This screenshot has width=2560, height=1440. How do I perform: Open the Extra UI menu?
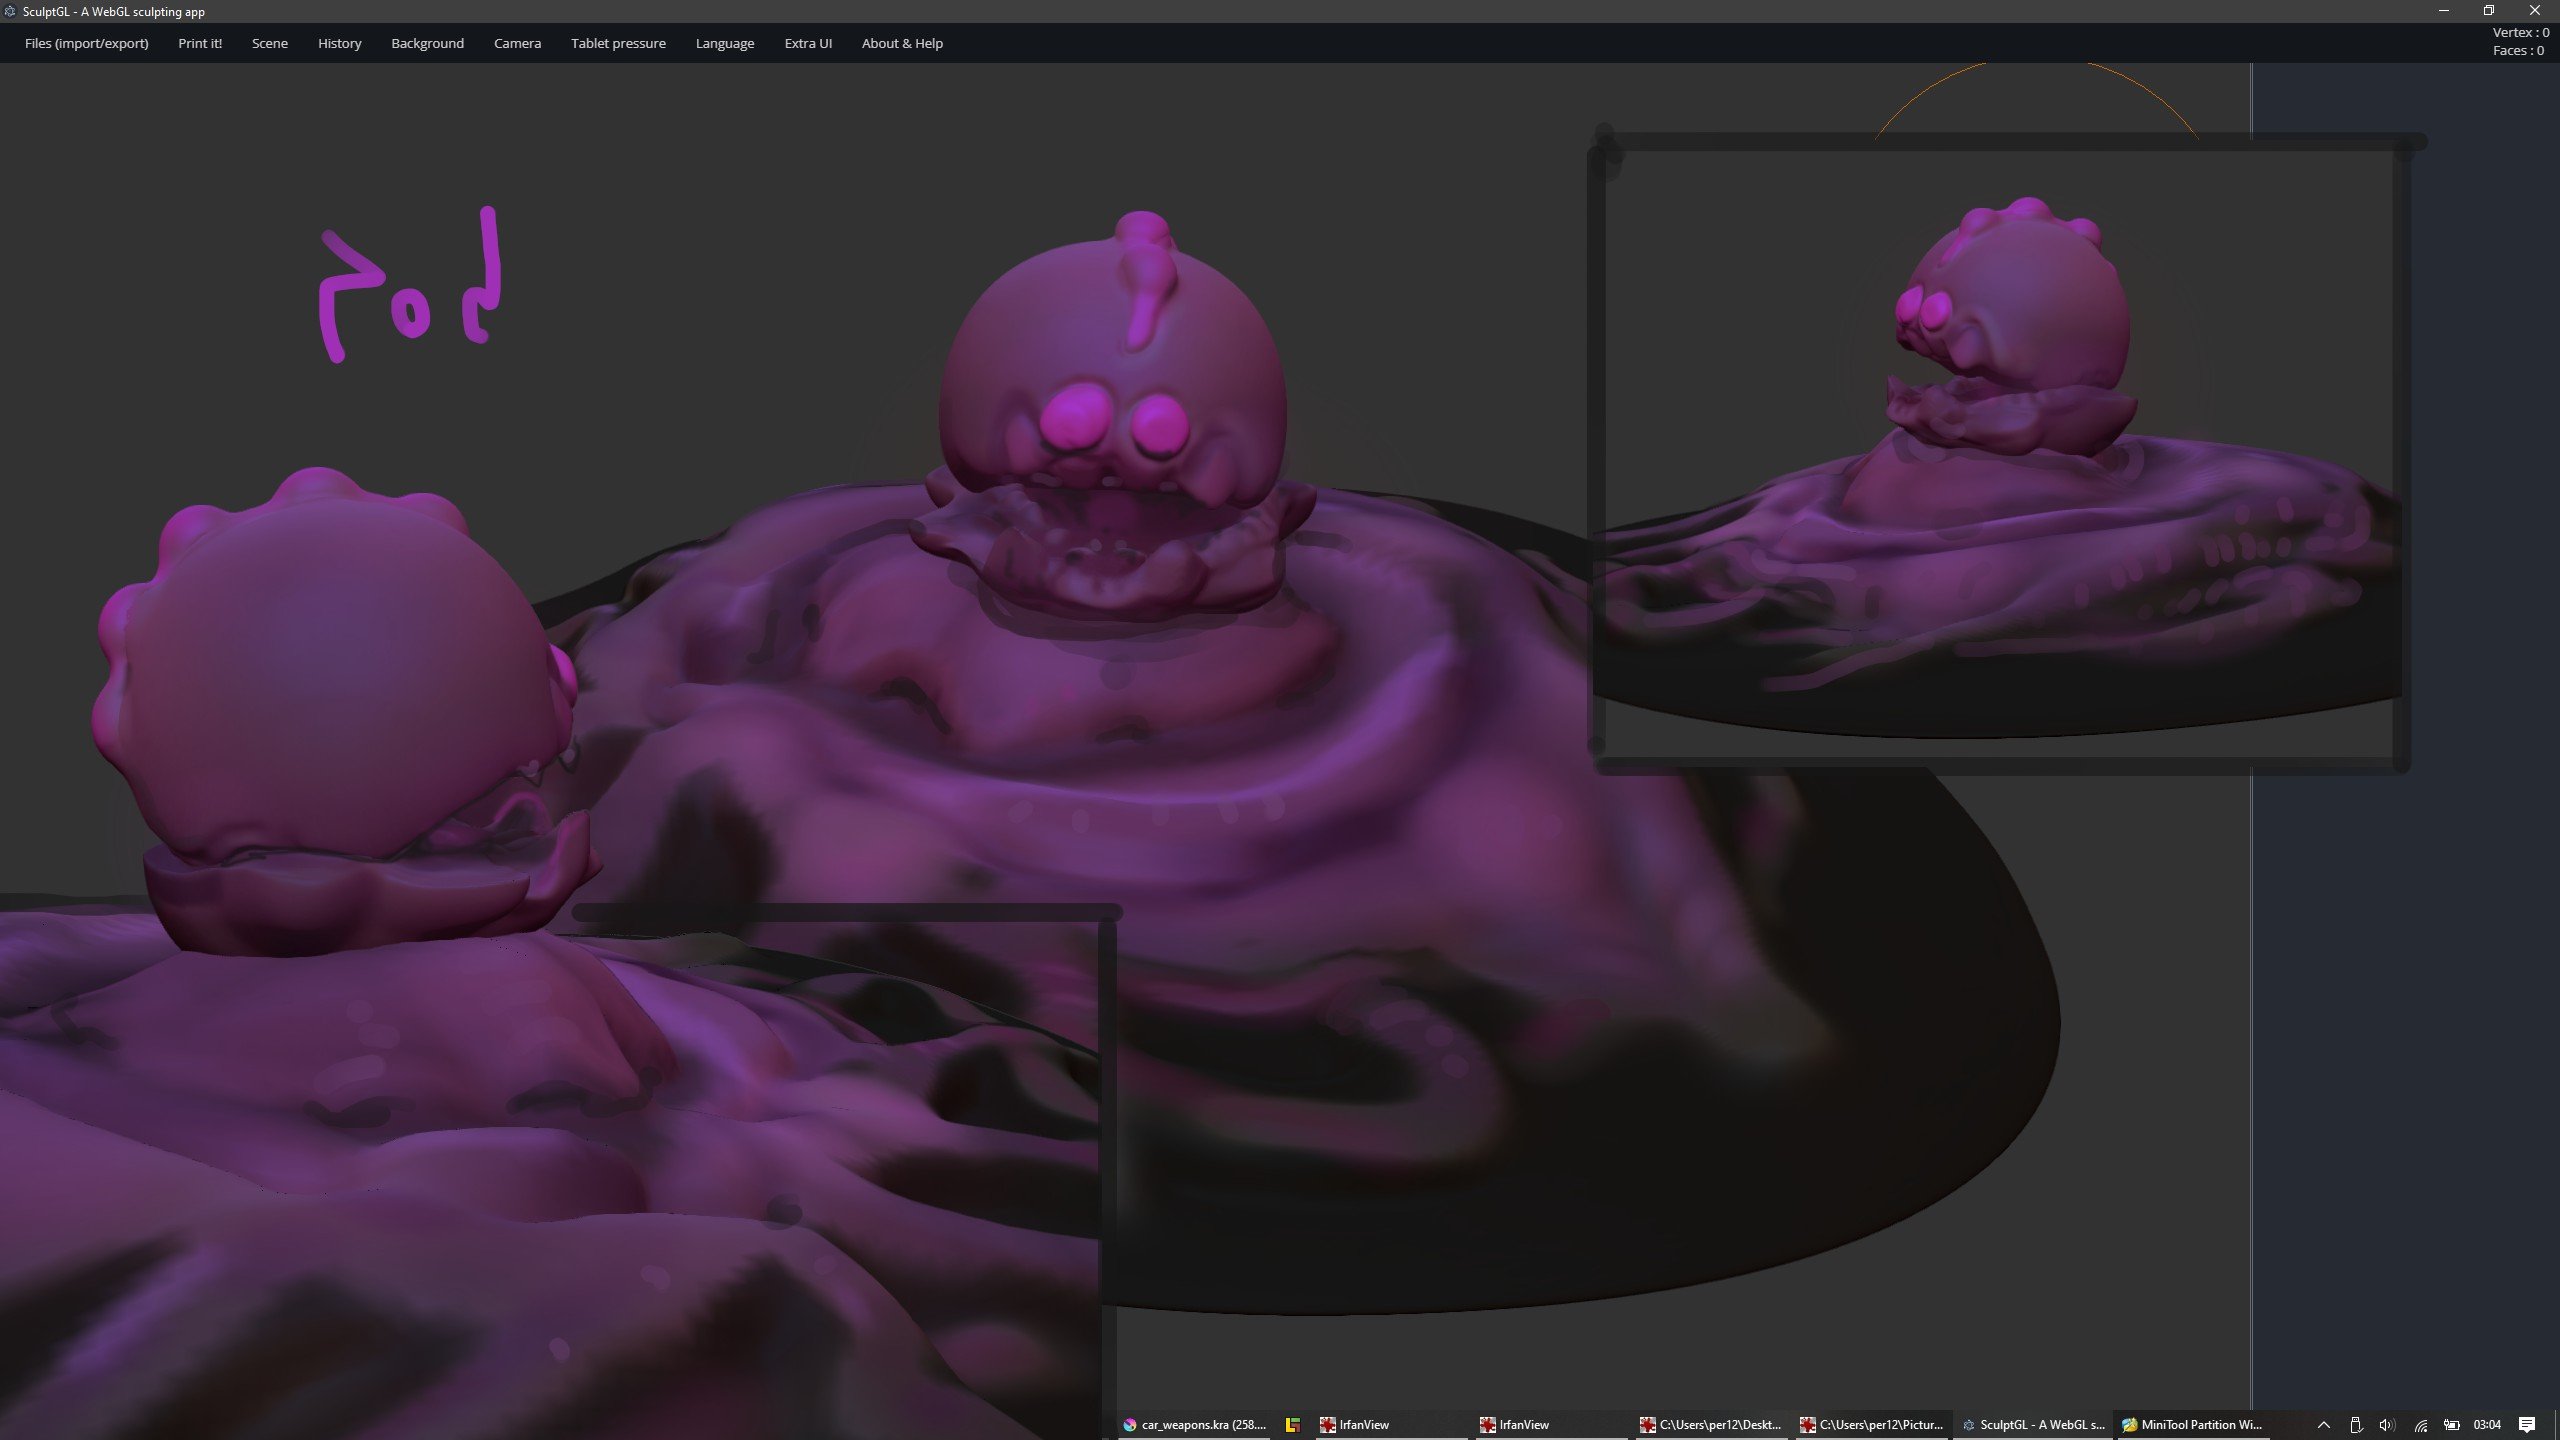(x=808, y=43)
